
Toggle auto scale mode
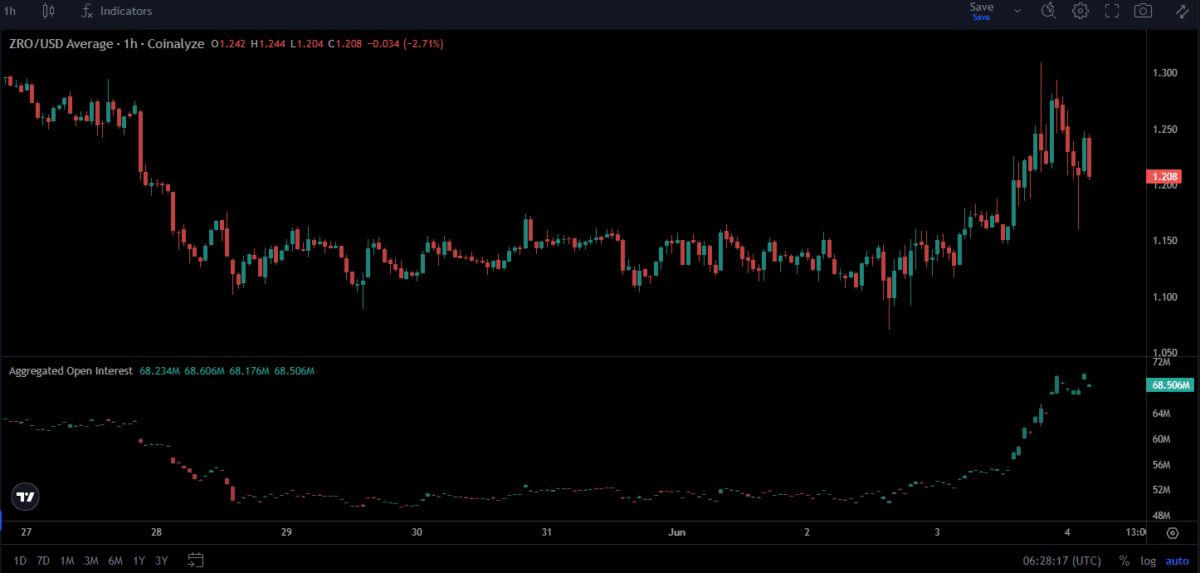click(1176, 560)
